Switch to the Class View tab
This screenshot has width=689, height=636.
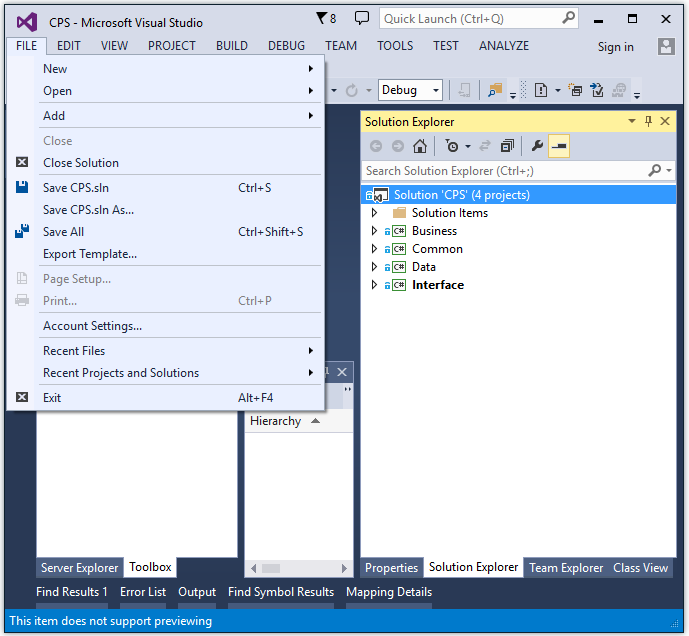point(641,567)
